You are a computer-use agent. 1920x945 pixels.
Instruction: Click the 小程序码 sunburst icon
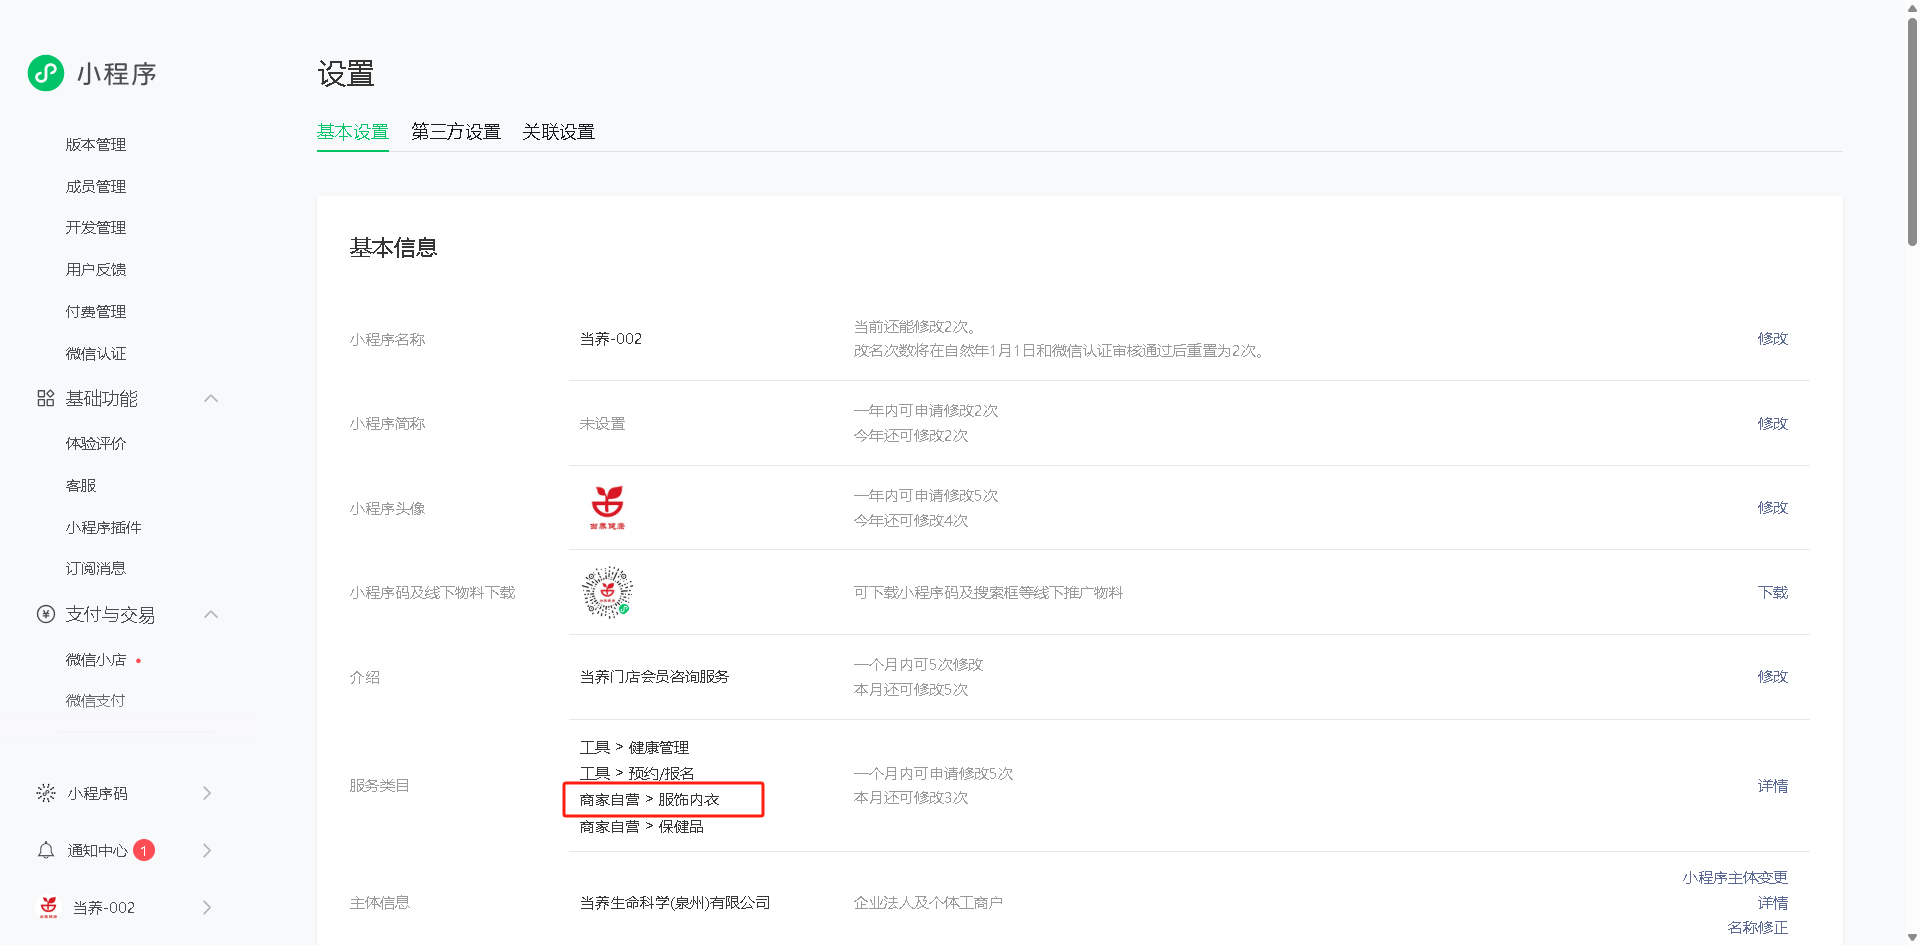[46, 793]
